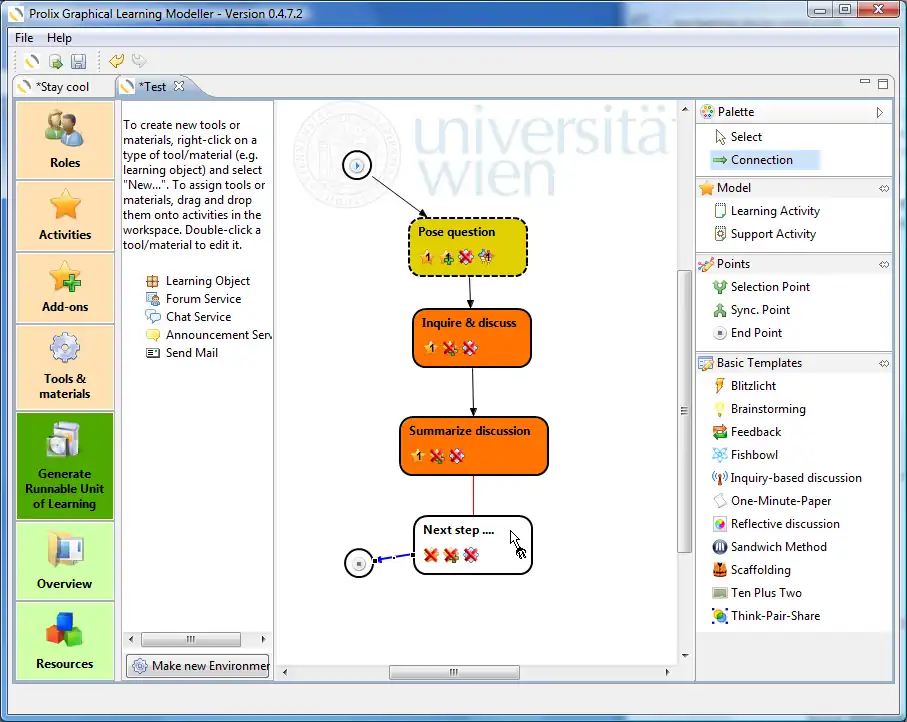Click the horizontal scrollbar in tools panel
907x722 pixels.
(190, 639)
